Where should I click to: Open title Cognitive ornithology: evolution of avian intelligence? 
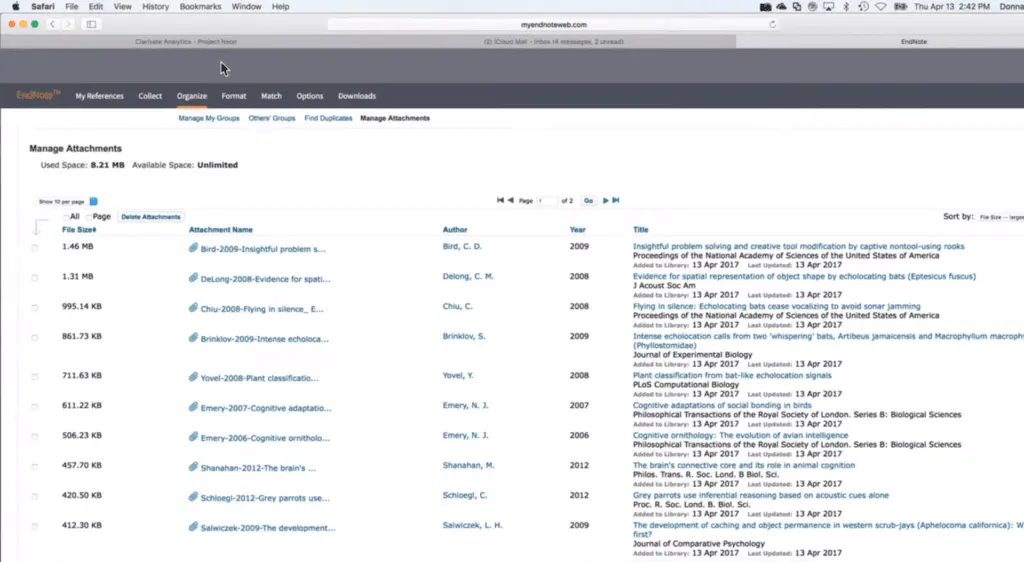point(741,435)
